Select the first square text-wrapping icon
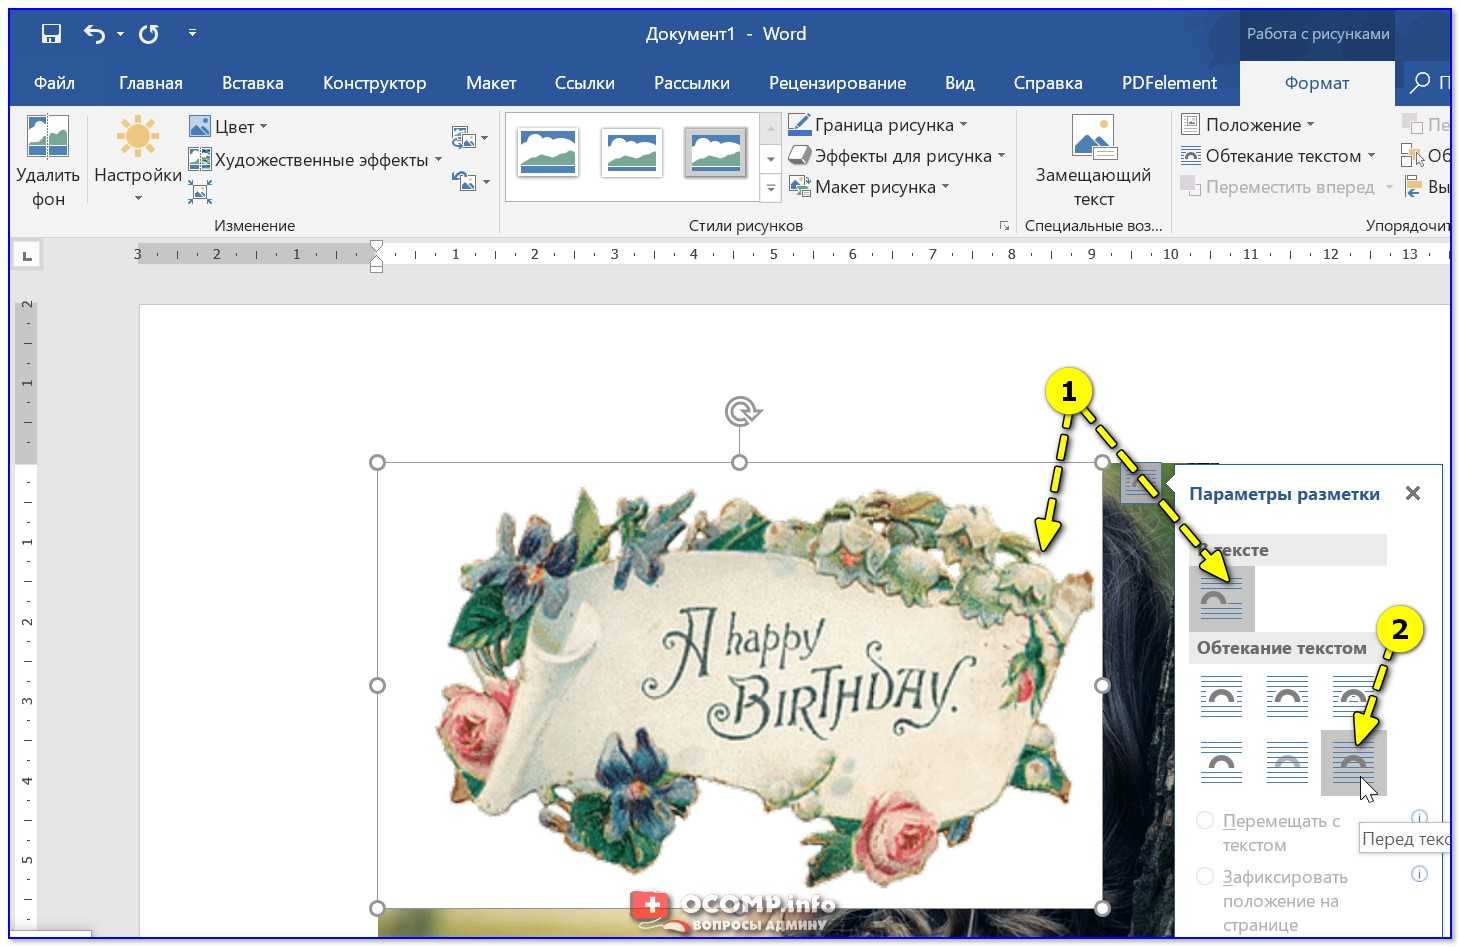The height and width of the screenshot is (947, 1460). pos(1221,696)
